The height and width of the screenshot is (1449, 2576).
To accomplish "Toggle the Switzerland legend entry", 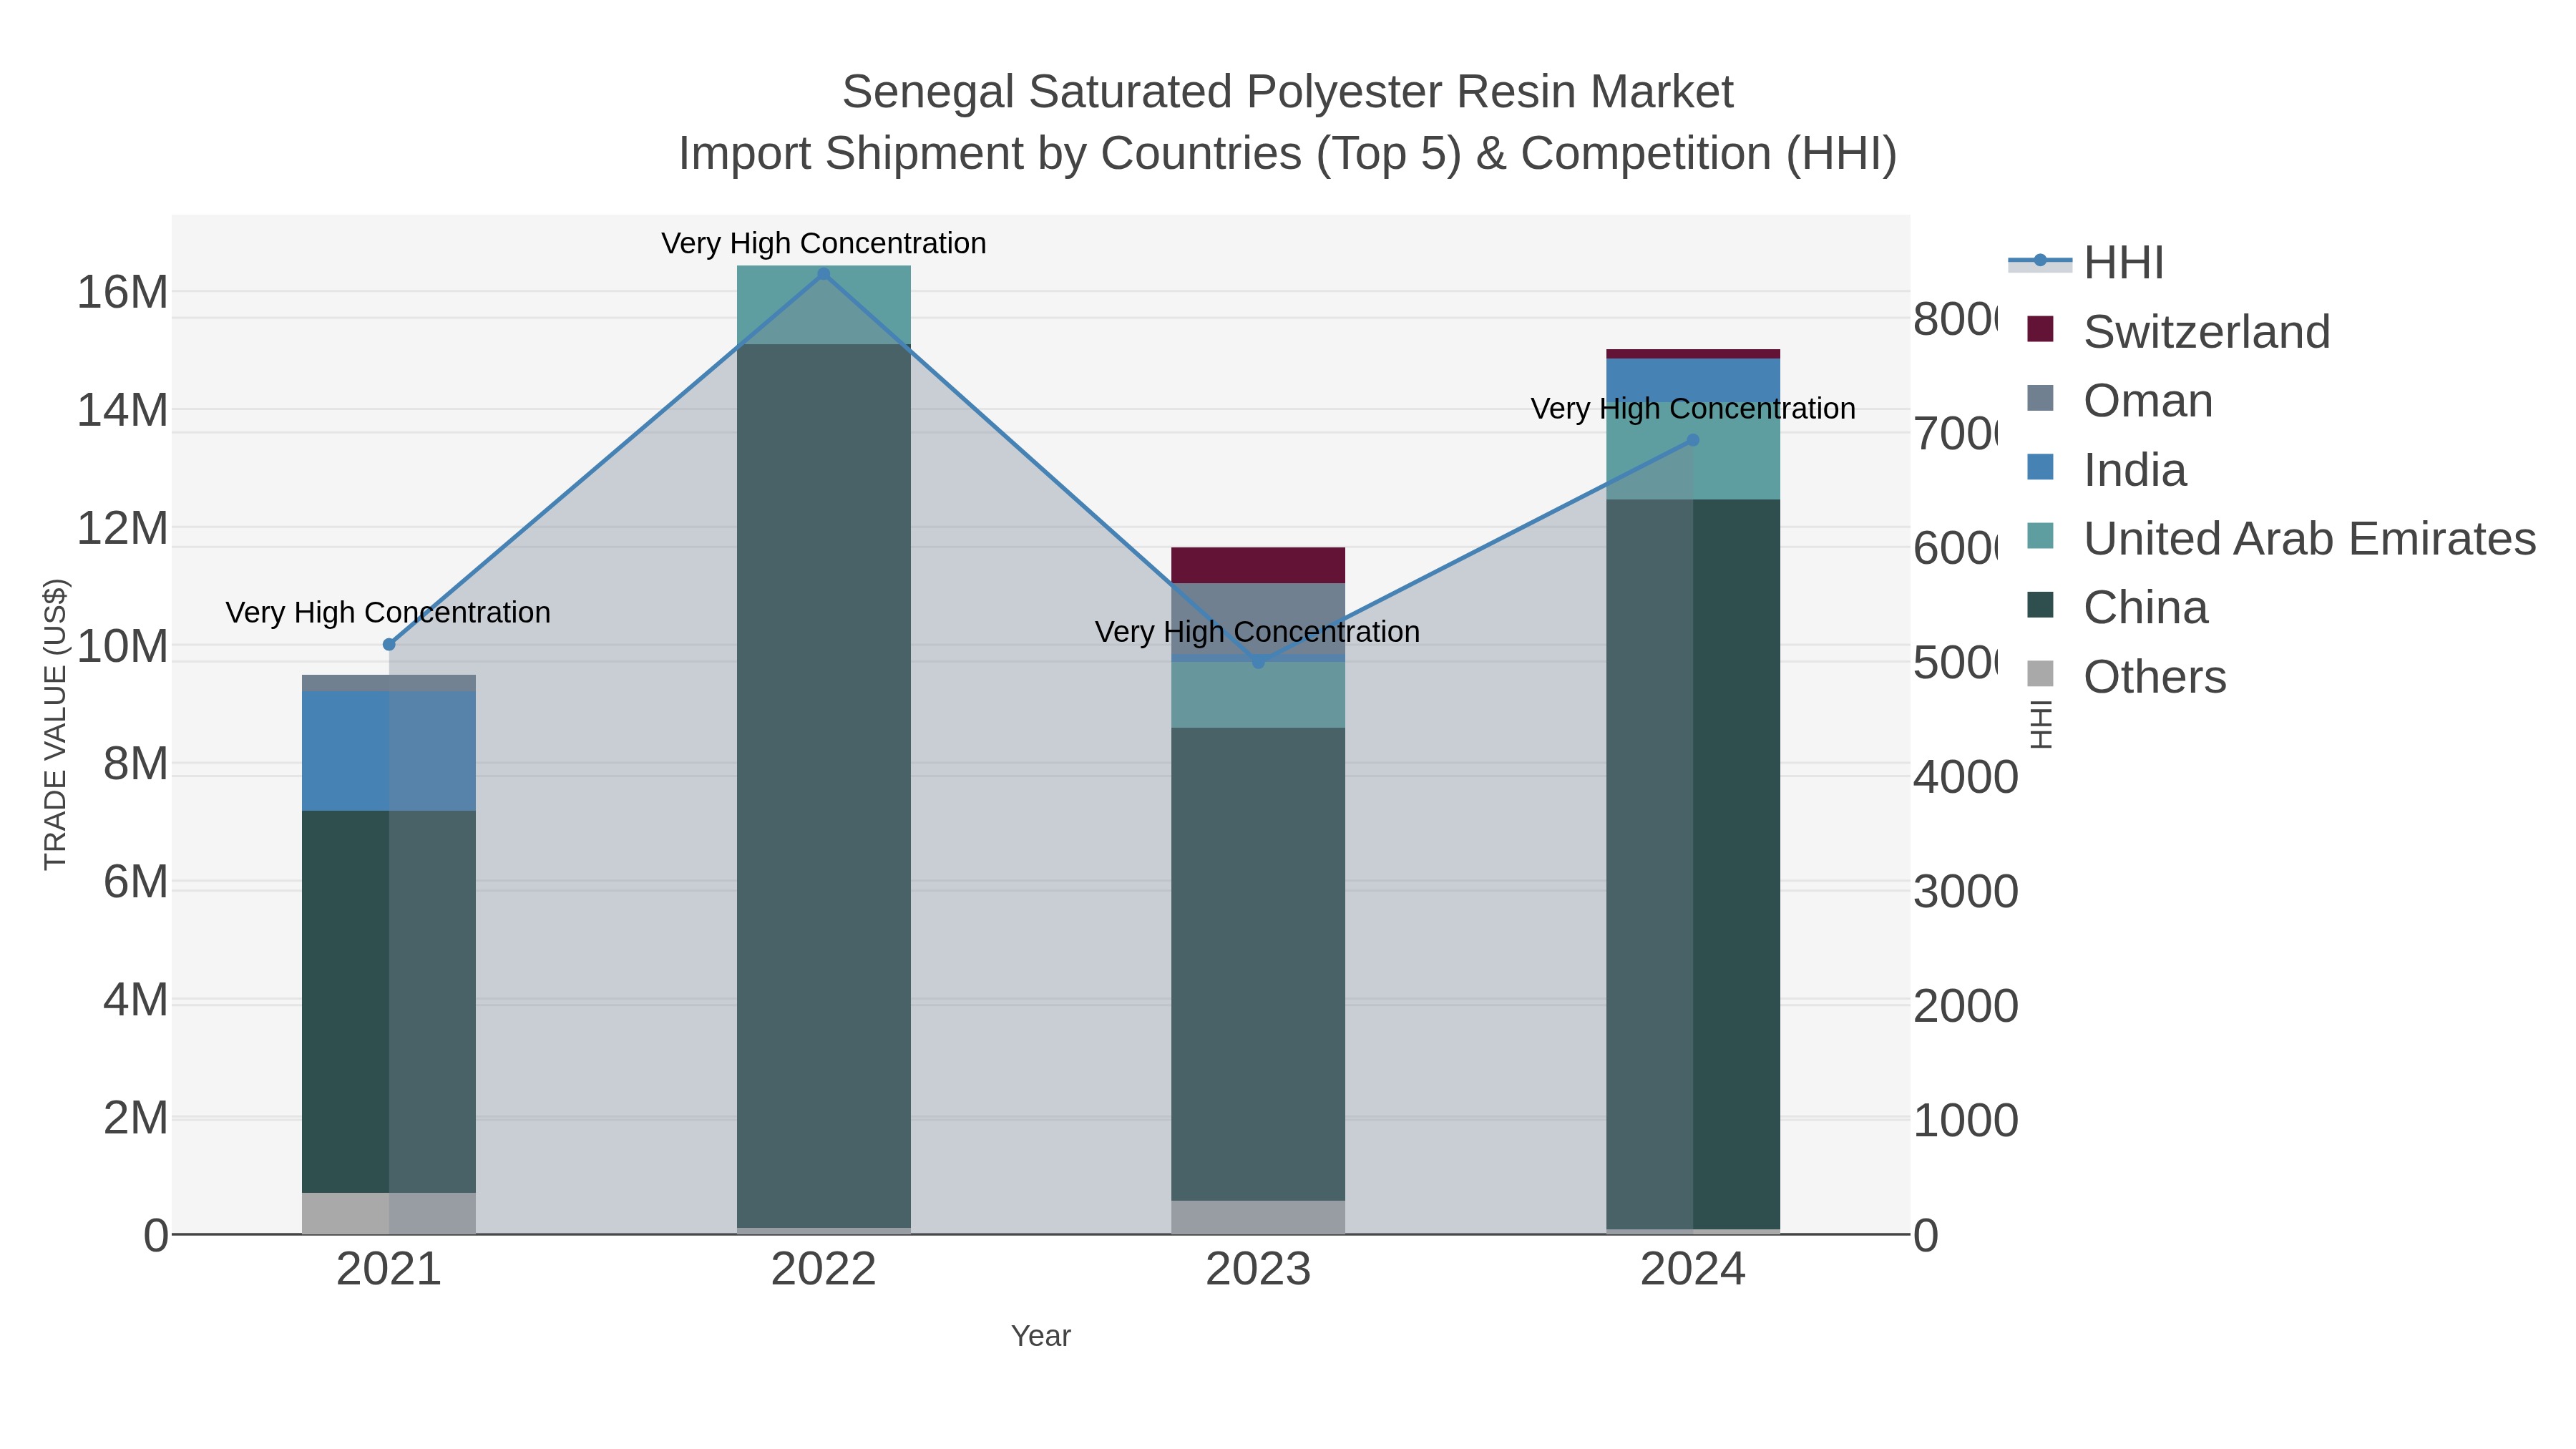I will click(2178, 332).
